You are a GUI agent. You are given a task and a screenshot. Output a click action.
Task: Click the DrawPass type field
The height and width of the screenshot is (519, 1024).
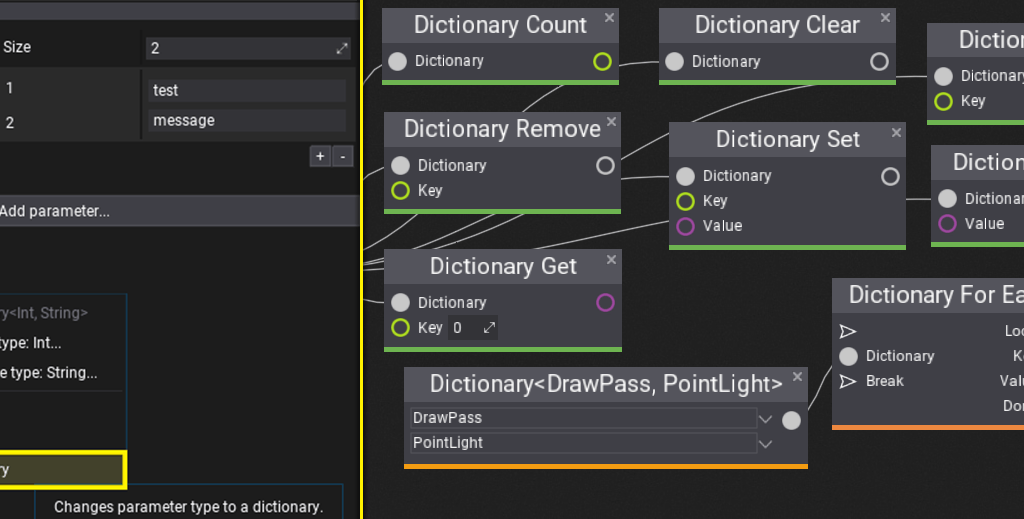584,418
